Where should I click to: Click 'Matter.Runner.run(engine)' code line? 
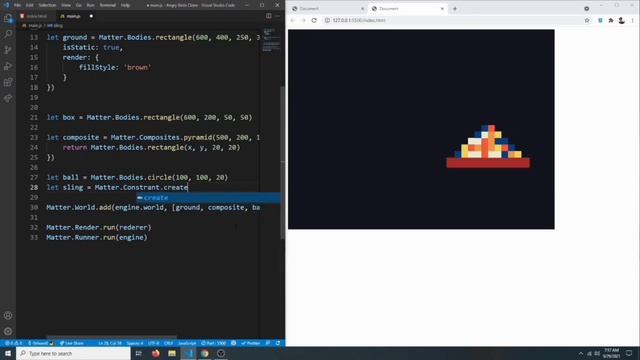[97, 237]
